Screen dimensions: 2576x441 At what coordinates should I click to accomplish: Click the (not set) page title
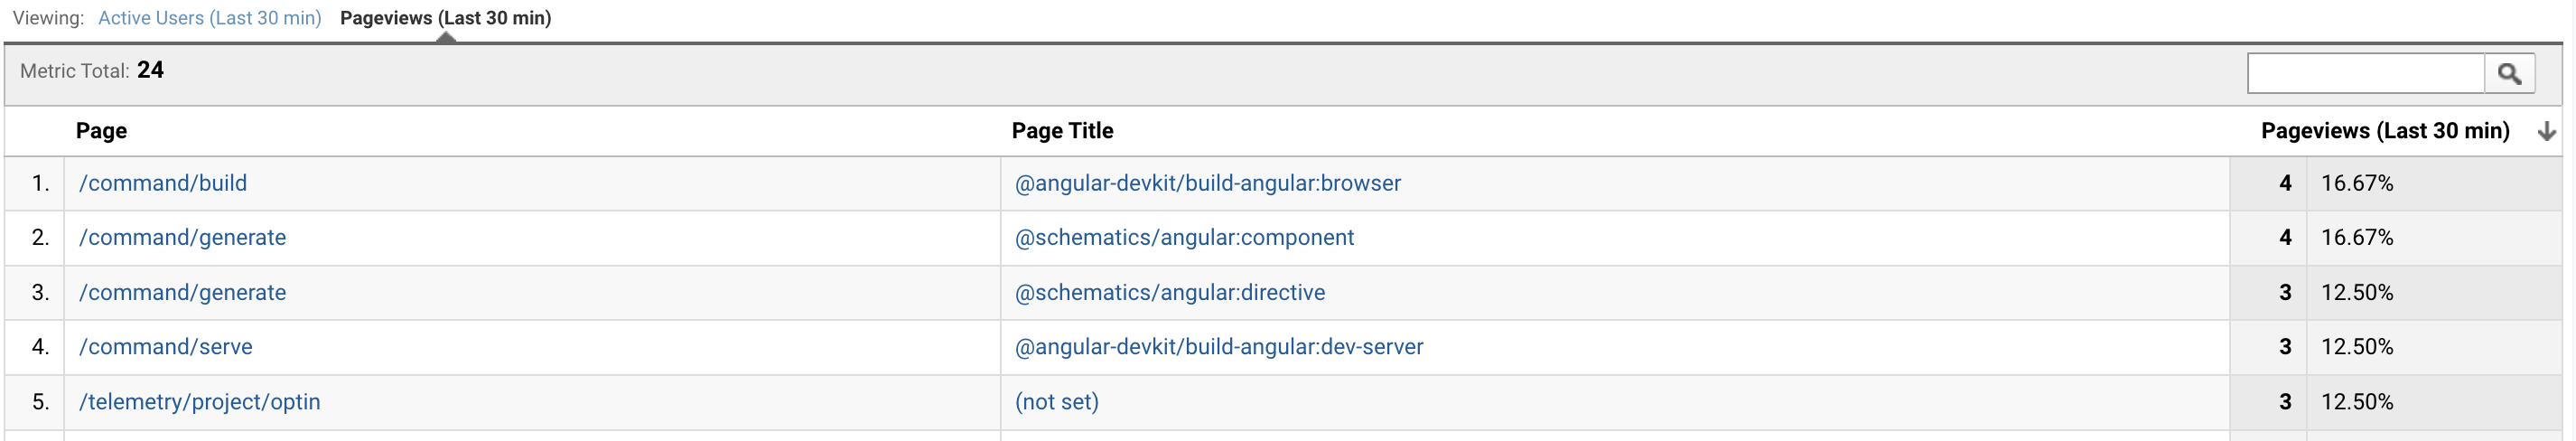(1056, 401)
